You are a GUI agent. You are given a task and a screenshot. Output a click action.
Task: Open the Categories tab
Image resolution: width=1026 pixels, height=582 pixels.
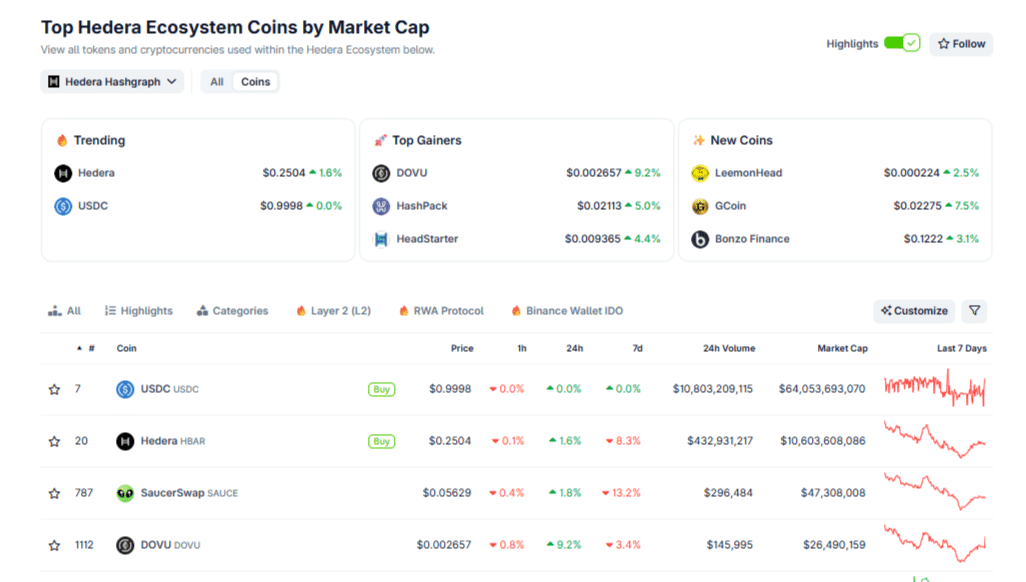coord(233,311)
